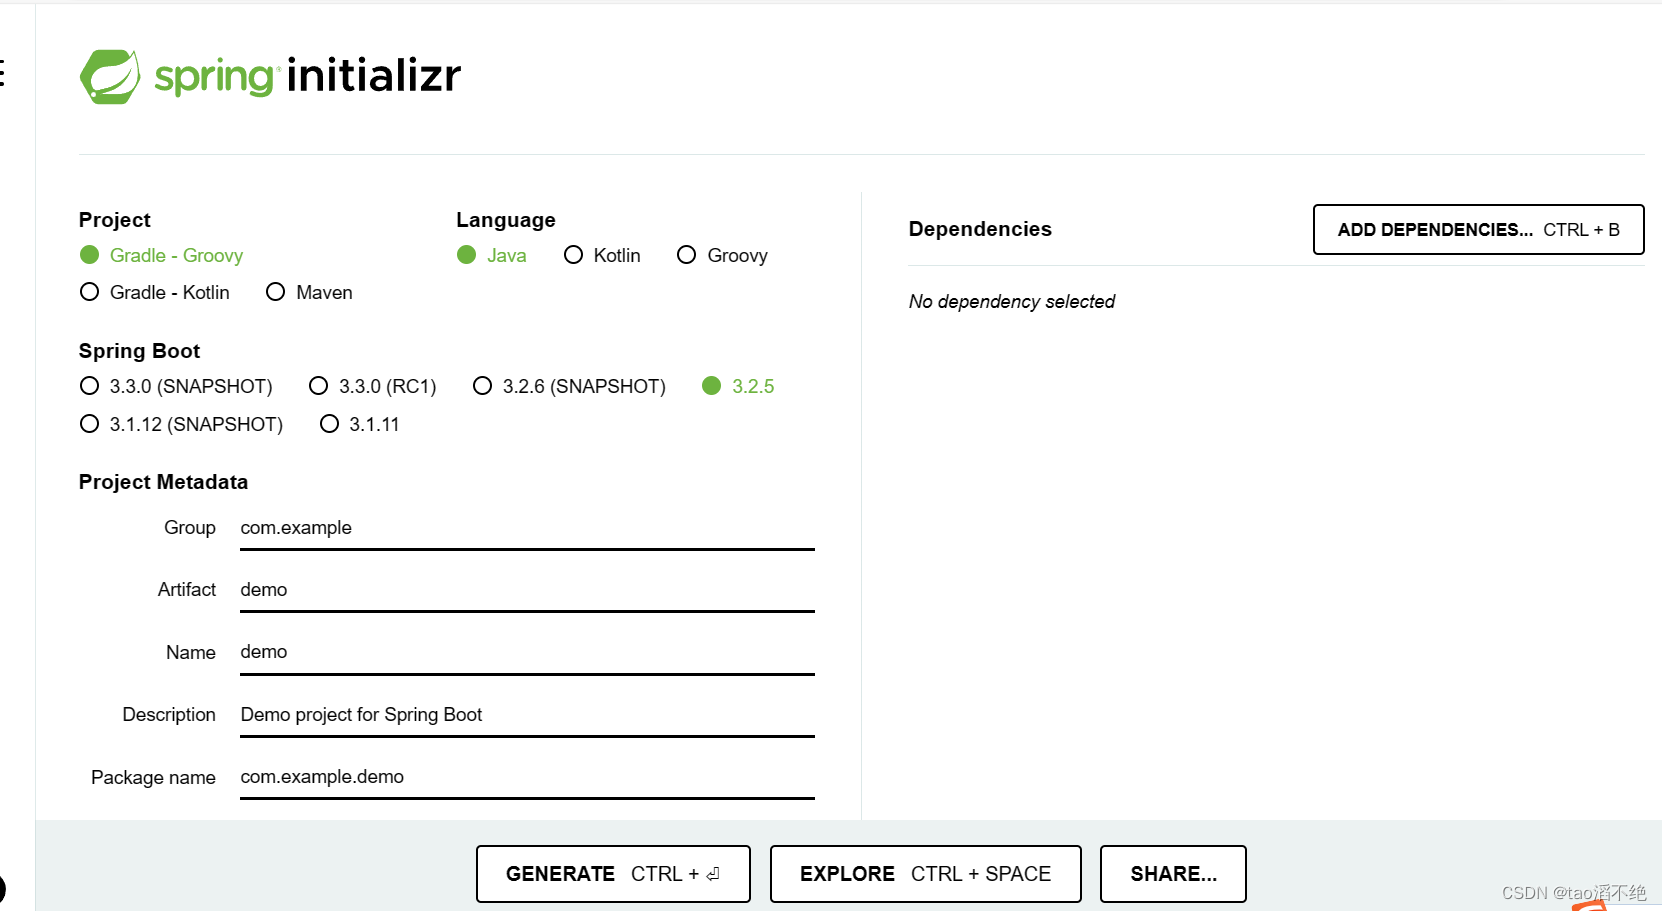Edit the Name field value demo
Screen dimensions: 1662x911
[527, 652]
